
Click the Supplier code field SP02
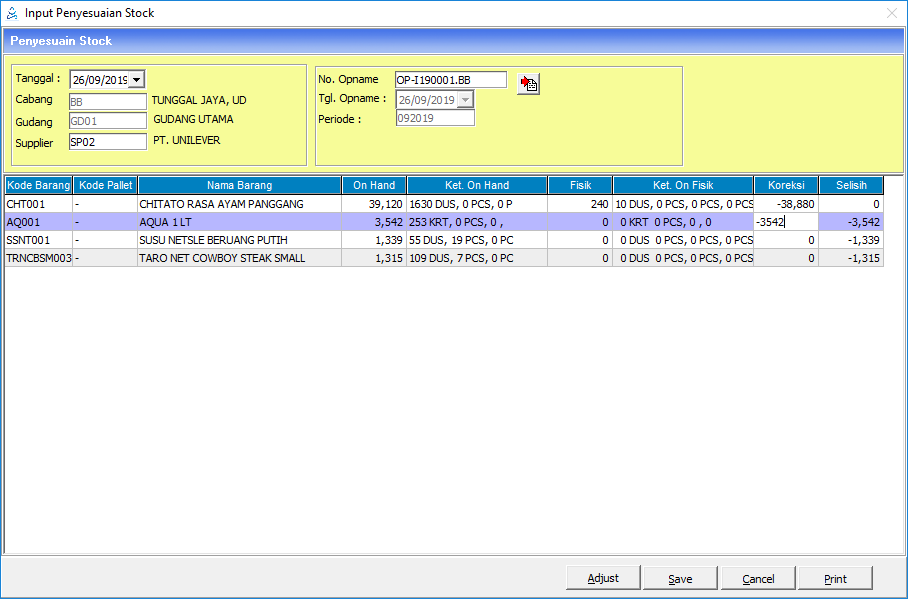point(107,142)
